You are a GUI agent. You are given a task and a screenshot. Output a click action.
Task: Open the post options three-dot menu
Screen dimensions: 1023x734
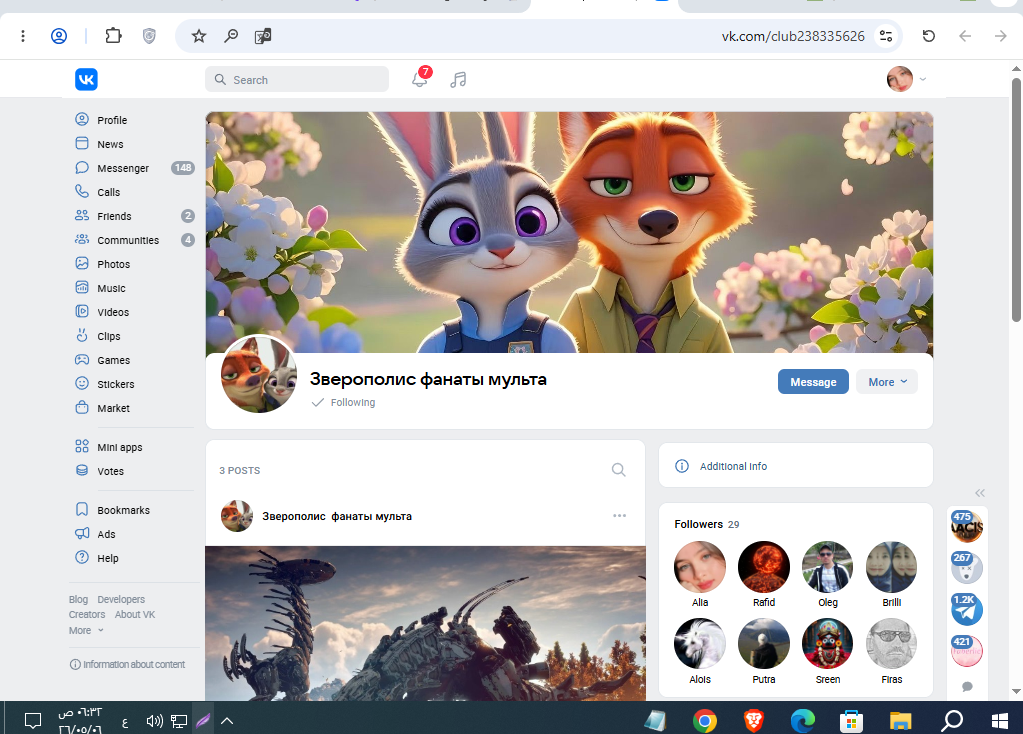click(619, 515)
